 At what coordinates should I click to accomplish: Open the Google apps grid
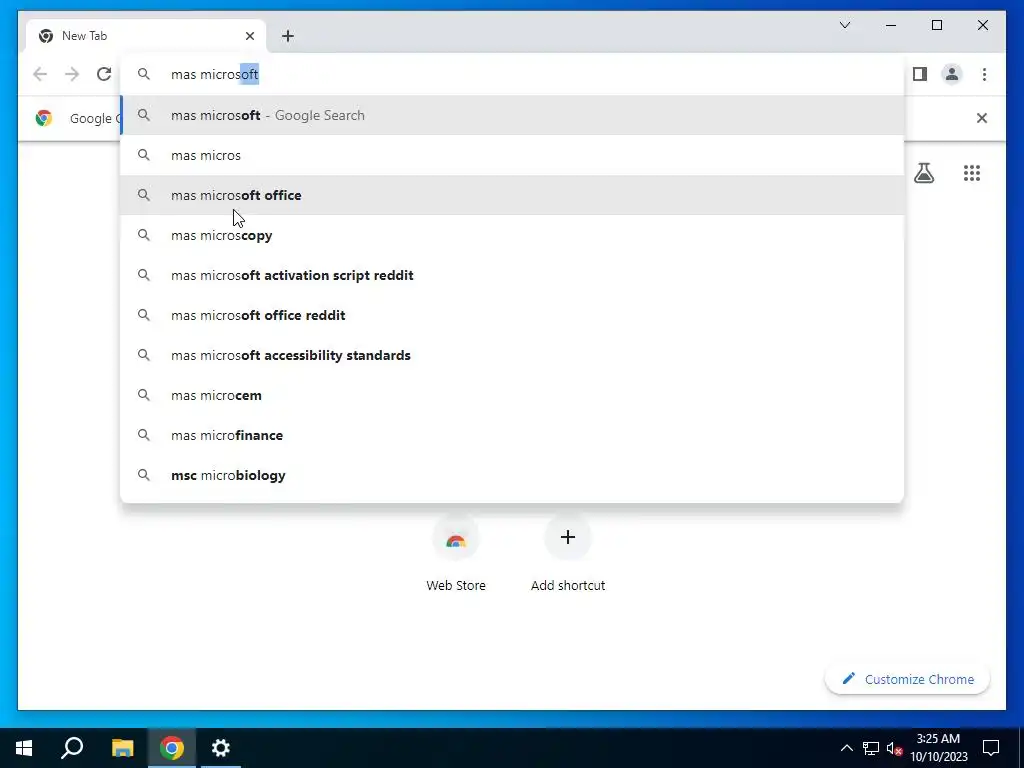click(x=972, y=173)
